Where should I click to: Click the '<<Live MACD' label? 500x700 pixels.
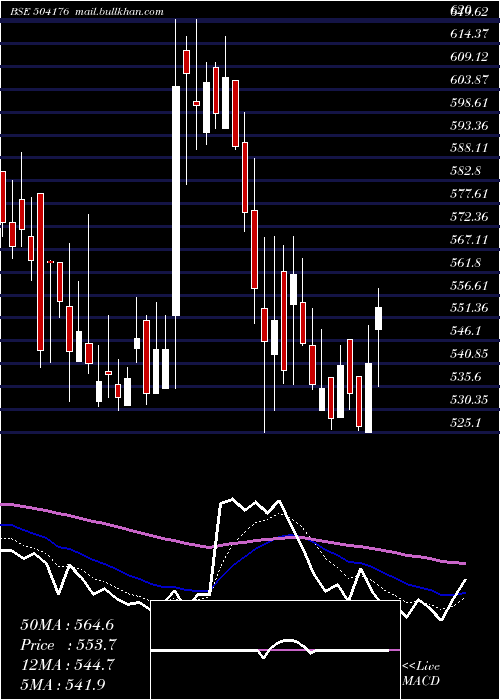point(421,673)
